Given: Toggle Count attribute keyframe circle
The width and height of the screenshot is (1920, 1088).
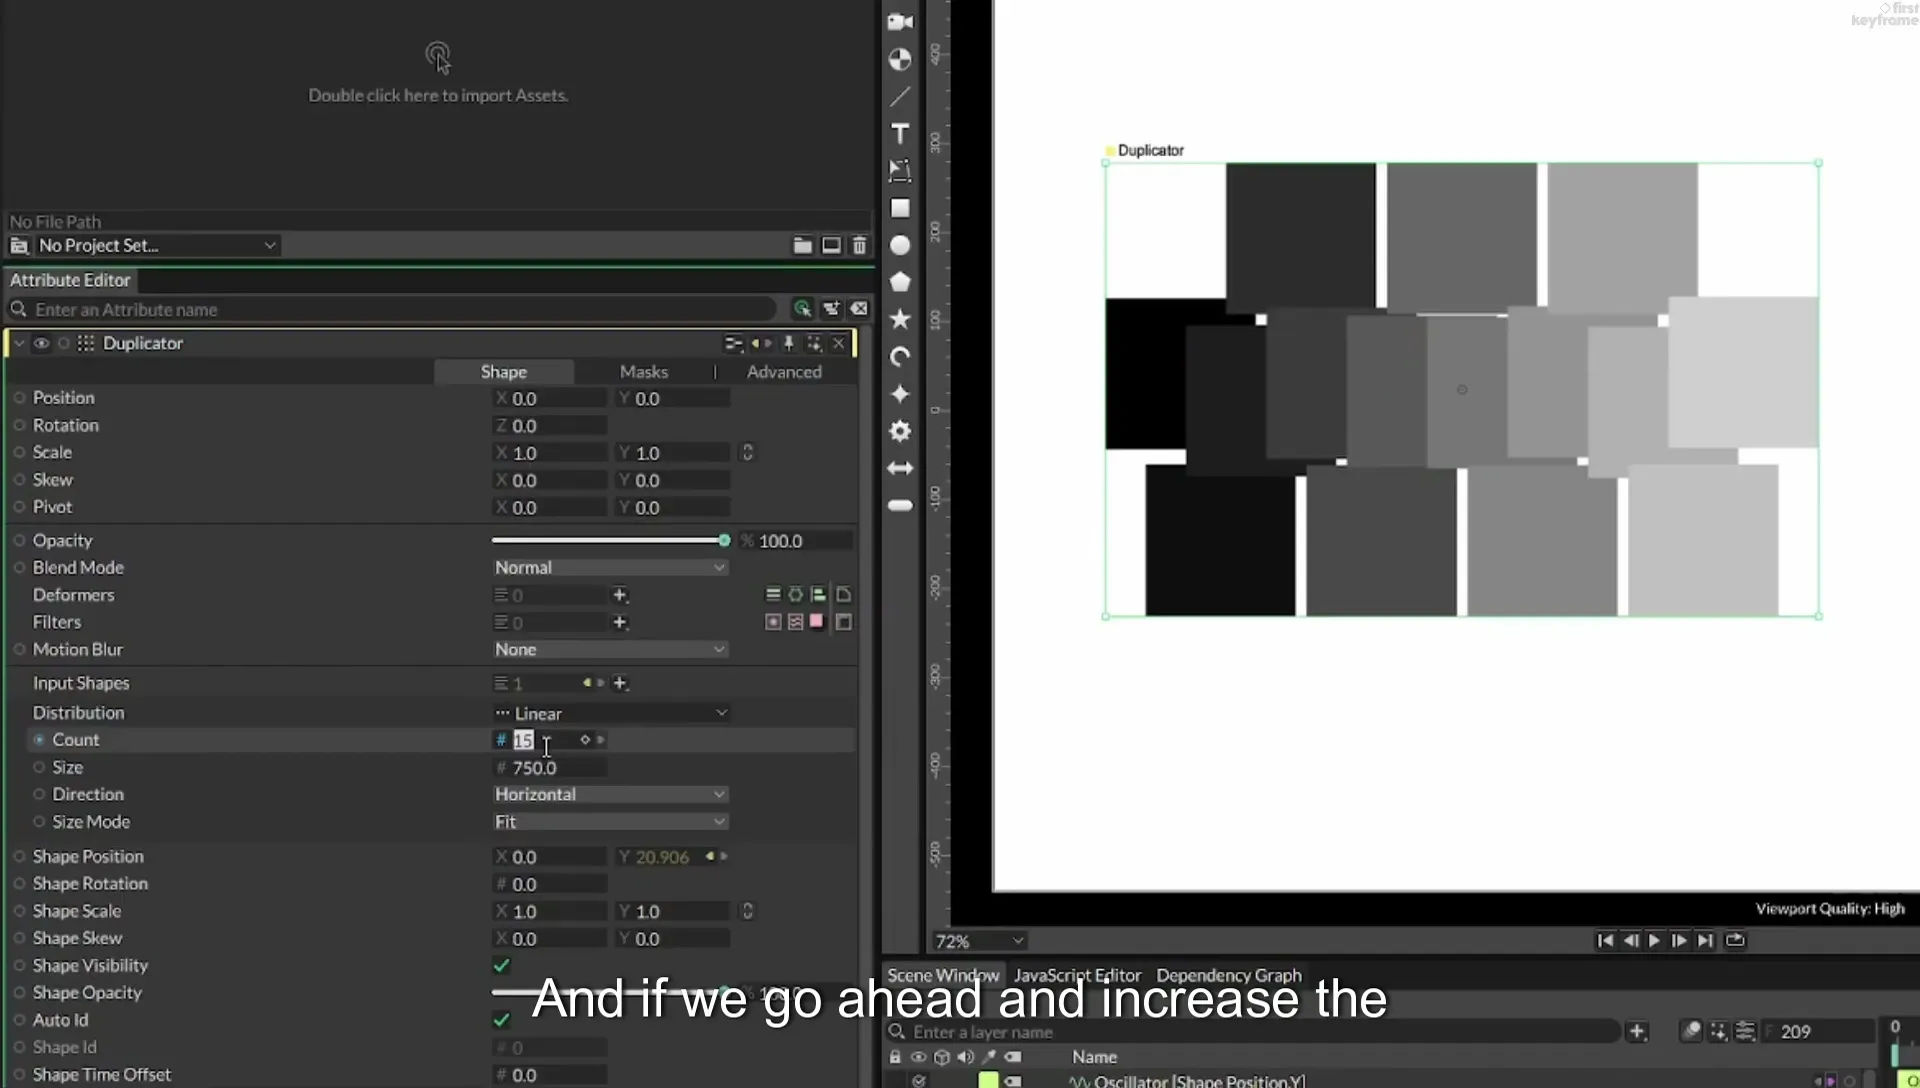Looking at the screenshot, I should [x=39, y=740].
